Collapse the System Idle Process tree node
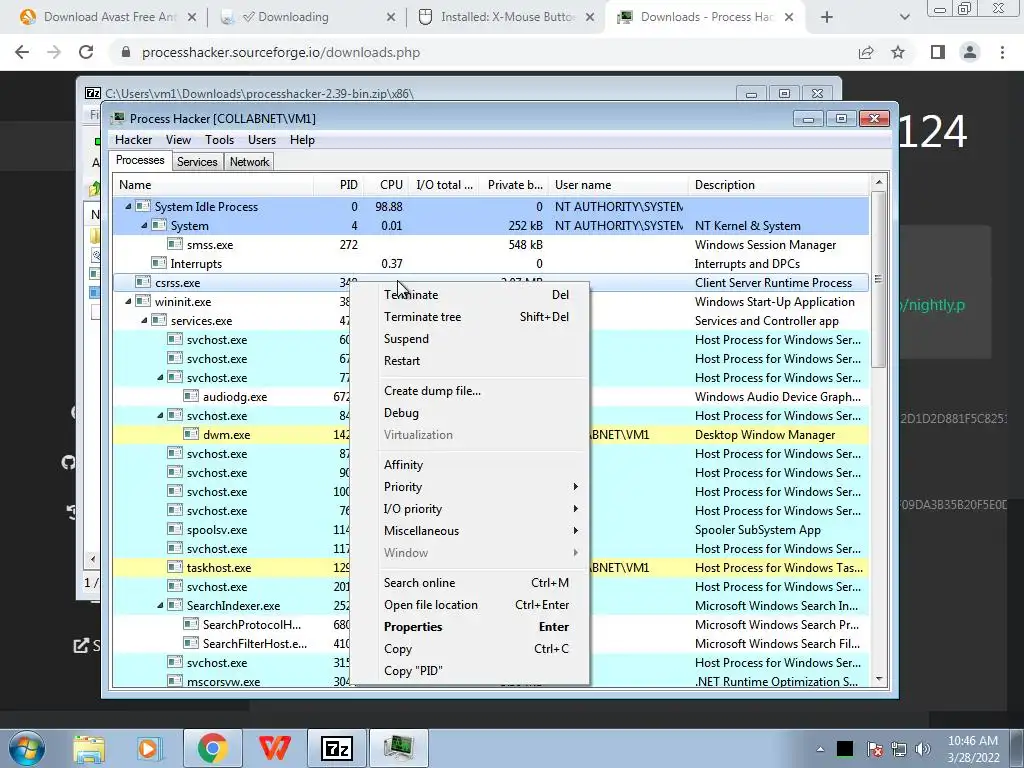This screenshot has width=1024, height=768. click(129, 206)
